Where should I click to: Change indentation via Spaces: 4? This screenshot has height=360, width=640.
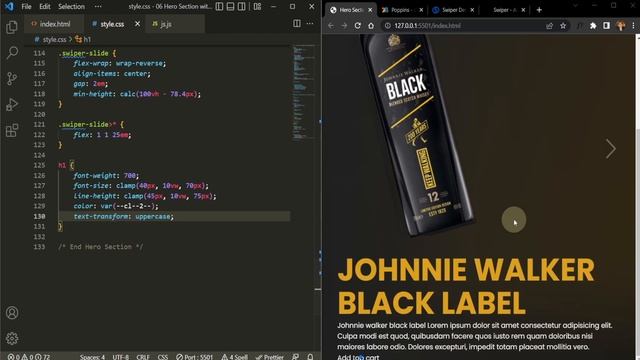pos(92,357)
